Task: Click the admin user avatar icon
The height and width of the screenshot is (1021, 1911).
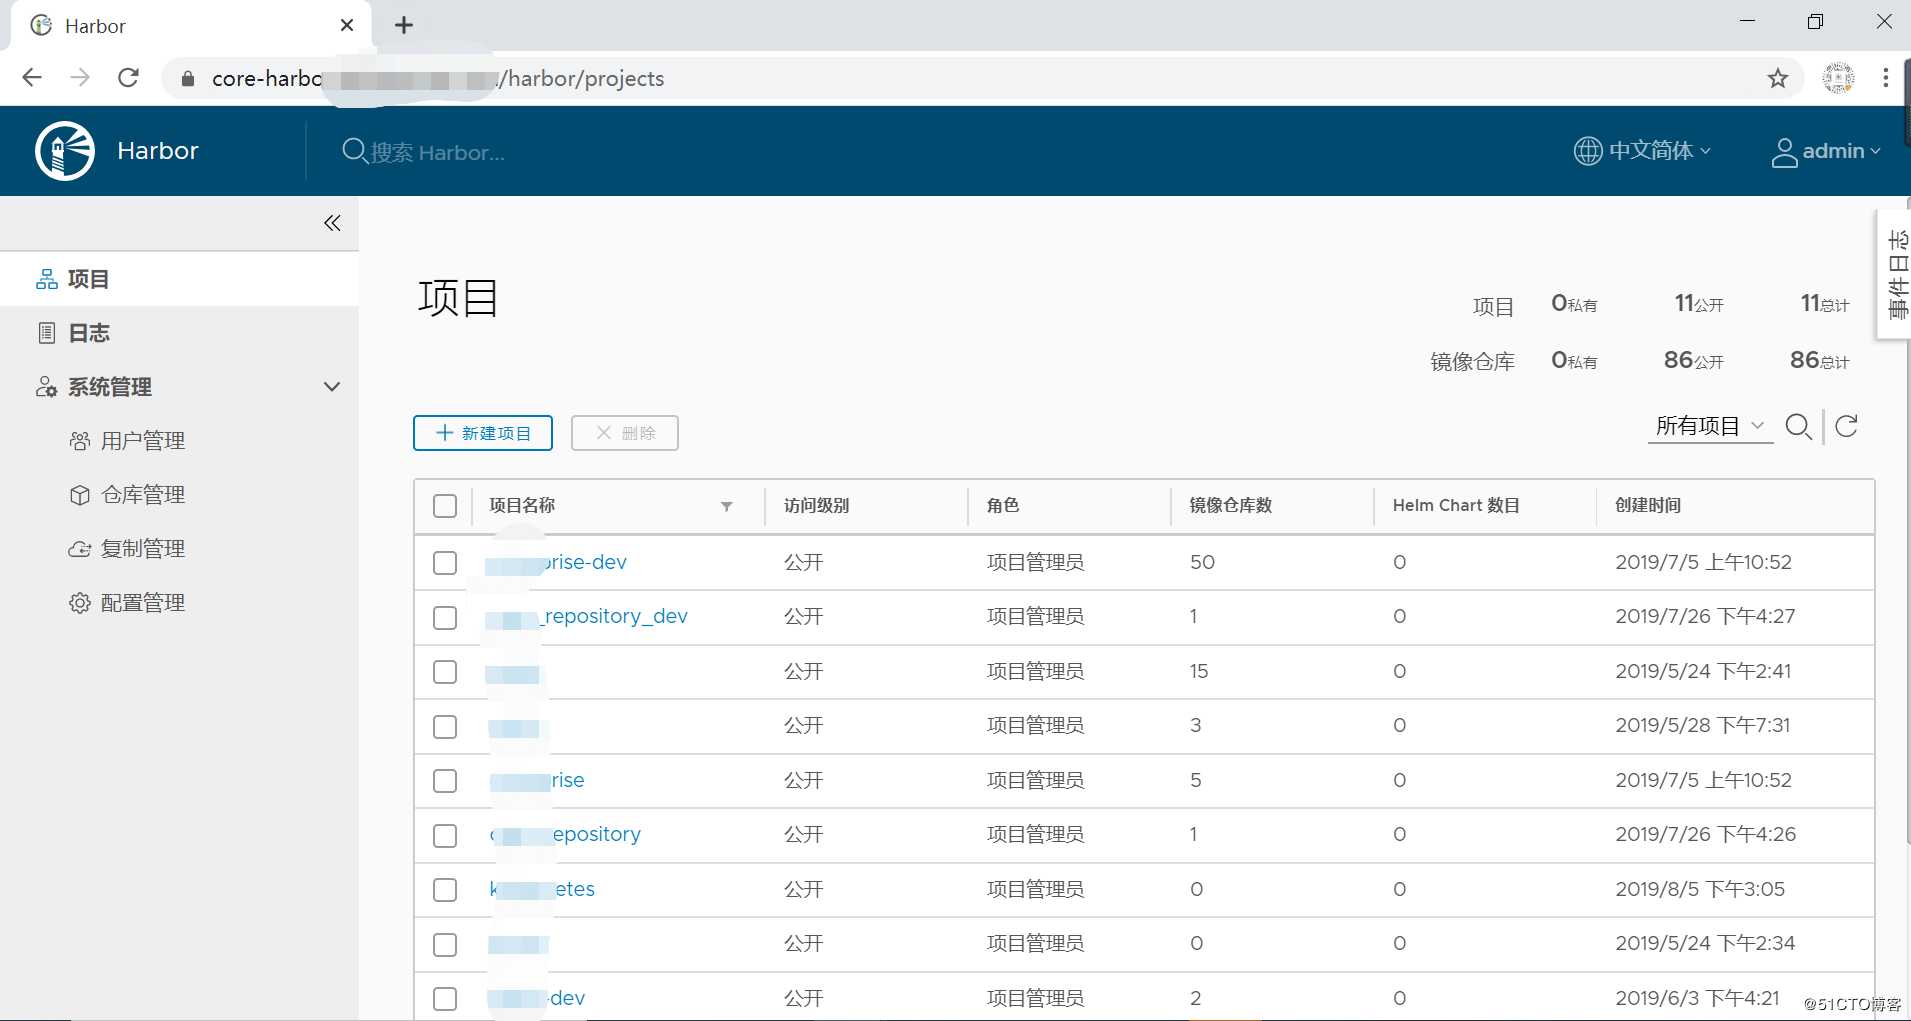Action: [1784, 152]
